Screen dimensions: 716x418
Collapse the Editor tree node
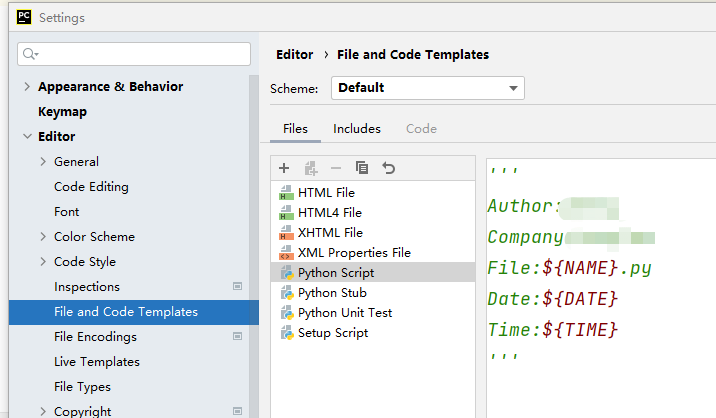(27, 137)
